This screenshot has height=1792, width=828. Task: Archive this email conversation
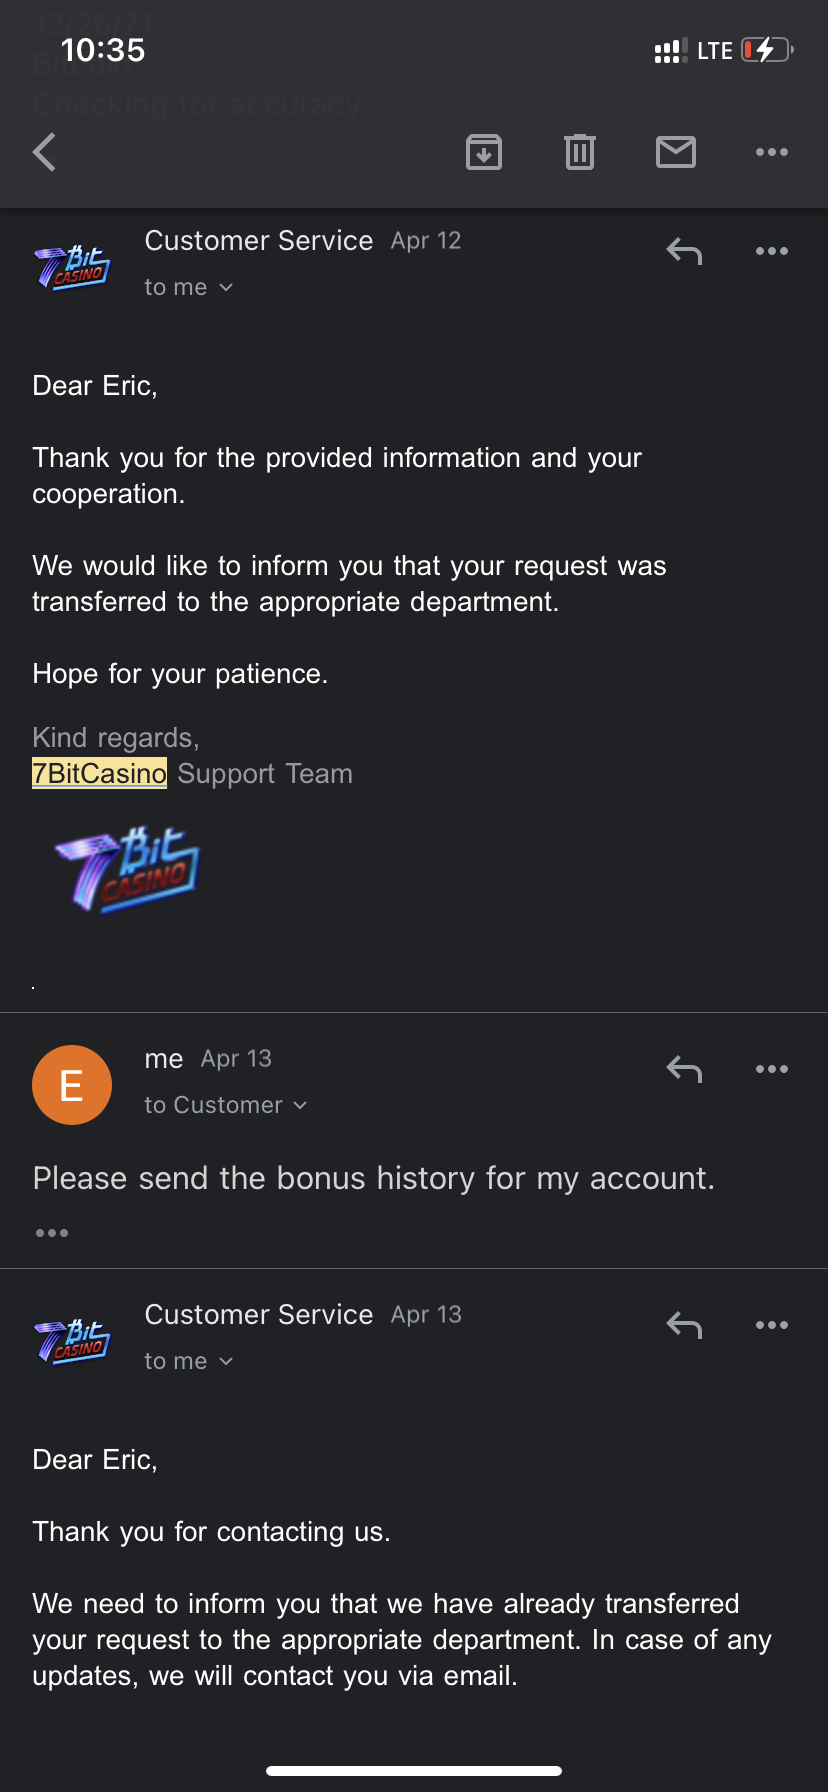pyautogui.click(x=484, y=153)
